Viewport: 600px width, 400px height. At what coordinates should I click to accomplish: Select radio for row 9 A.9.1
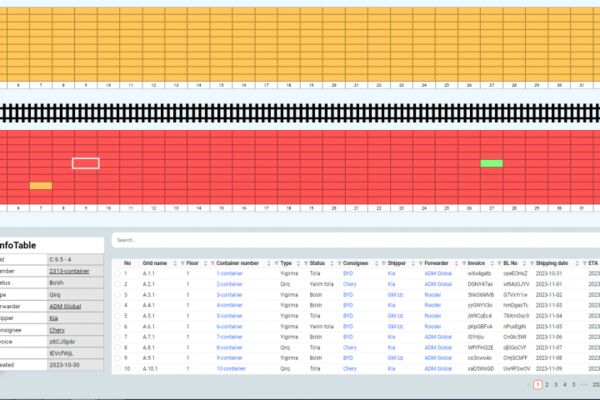(x=117, y=358)
